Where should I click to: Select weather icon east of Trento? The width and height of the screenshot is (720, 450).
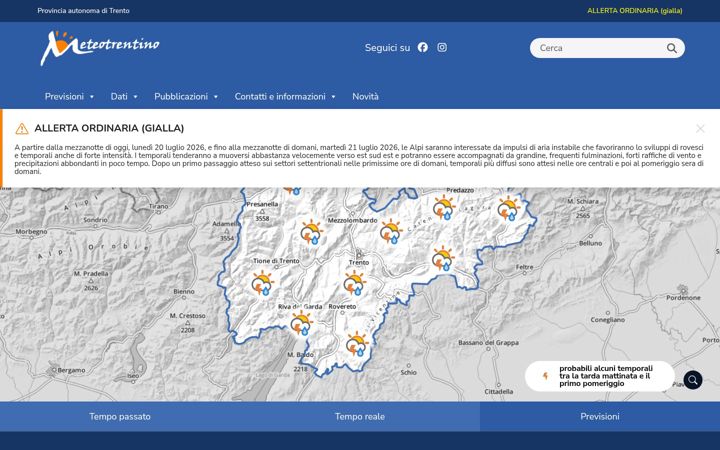[443, 258]
